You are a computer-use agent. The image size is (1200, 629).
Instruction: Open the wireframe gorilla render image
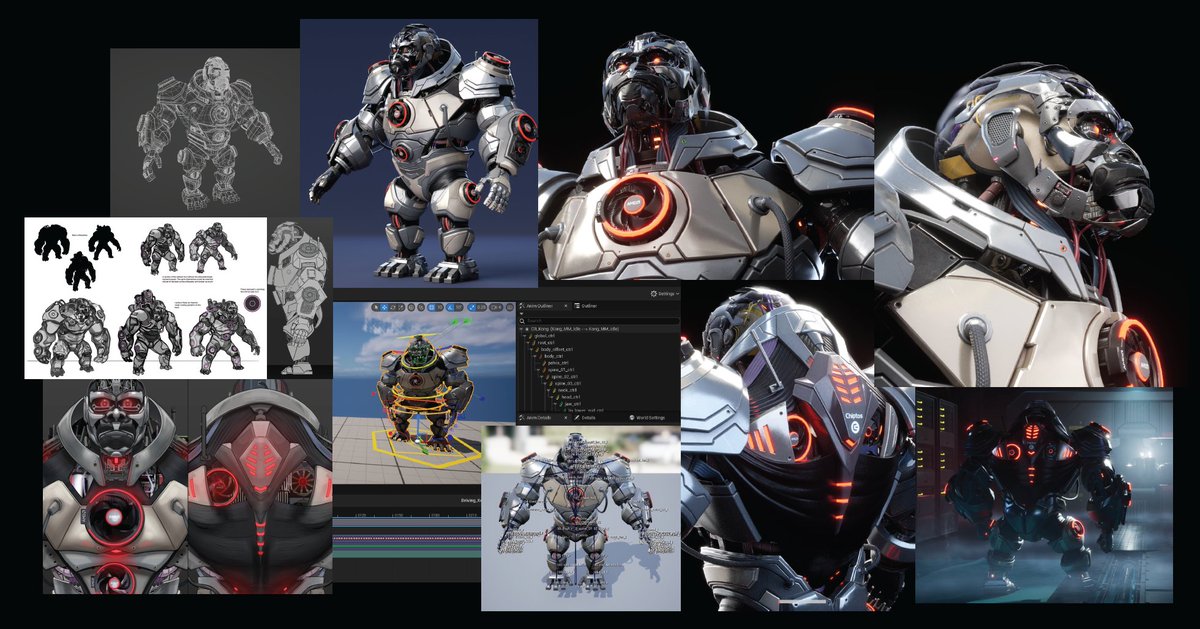(x=204, y=132)
